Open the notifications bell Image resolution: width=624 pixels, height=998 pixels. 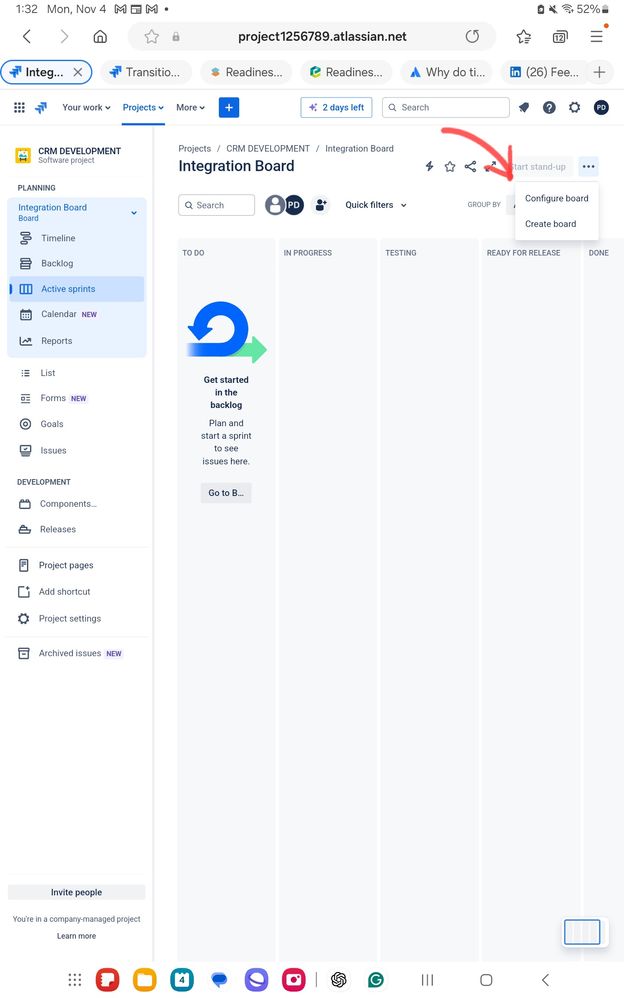[524, 108]
